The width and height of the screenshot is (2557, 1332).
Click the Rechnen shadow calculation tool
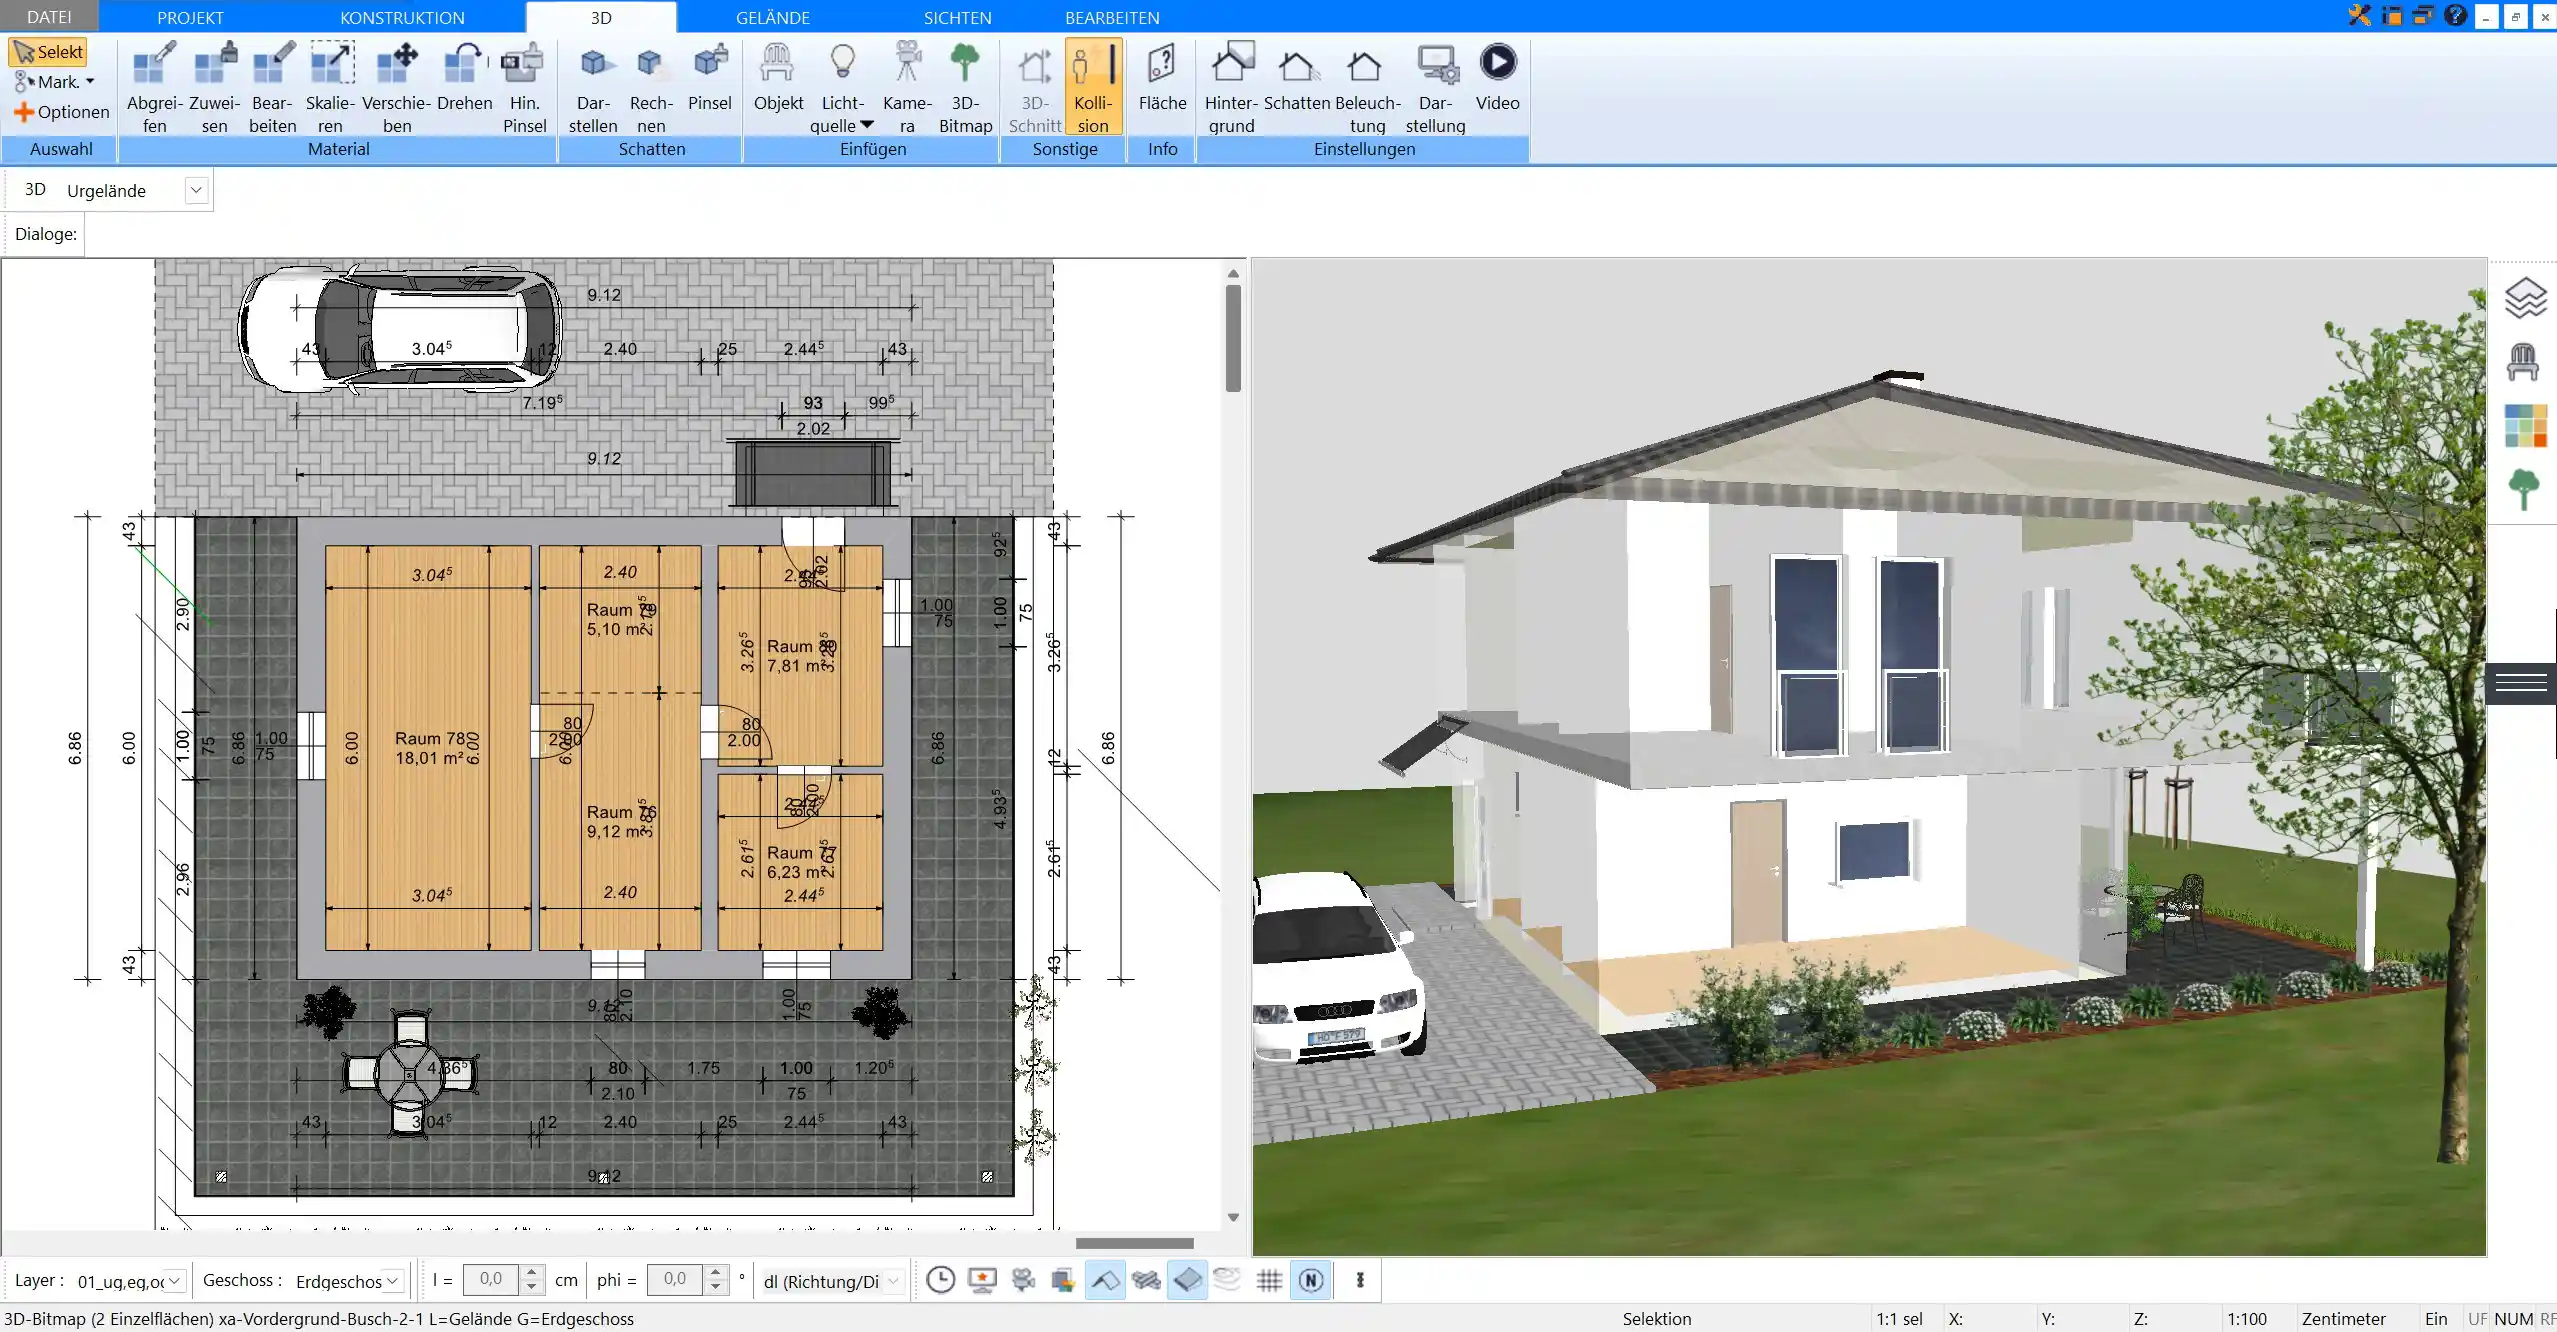coord(651,87)
